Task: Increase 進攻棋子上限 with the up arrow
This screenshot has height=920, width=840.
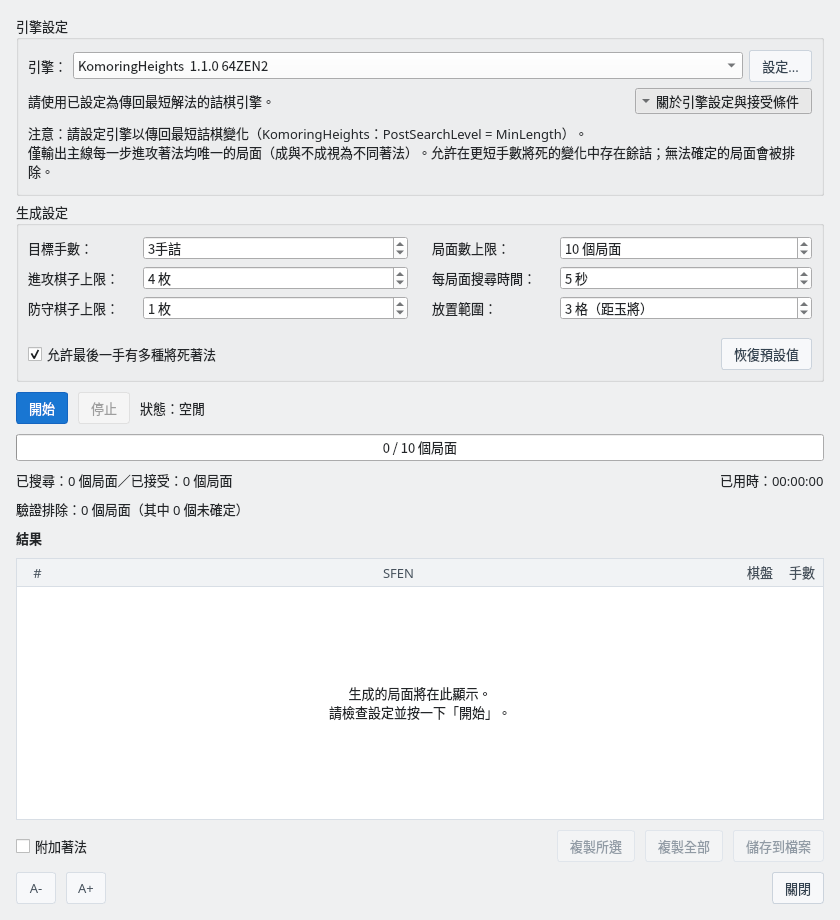Action: pyautogui.click(x=400, y=273)
